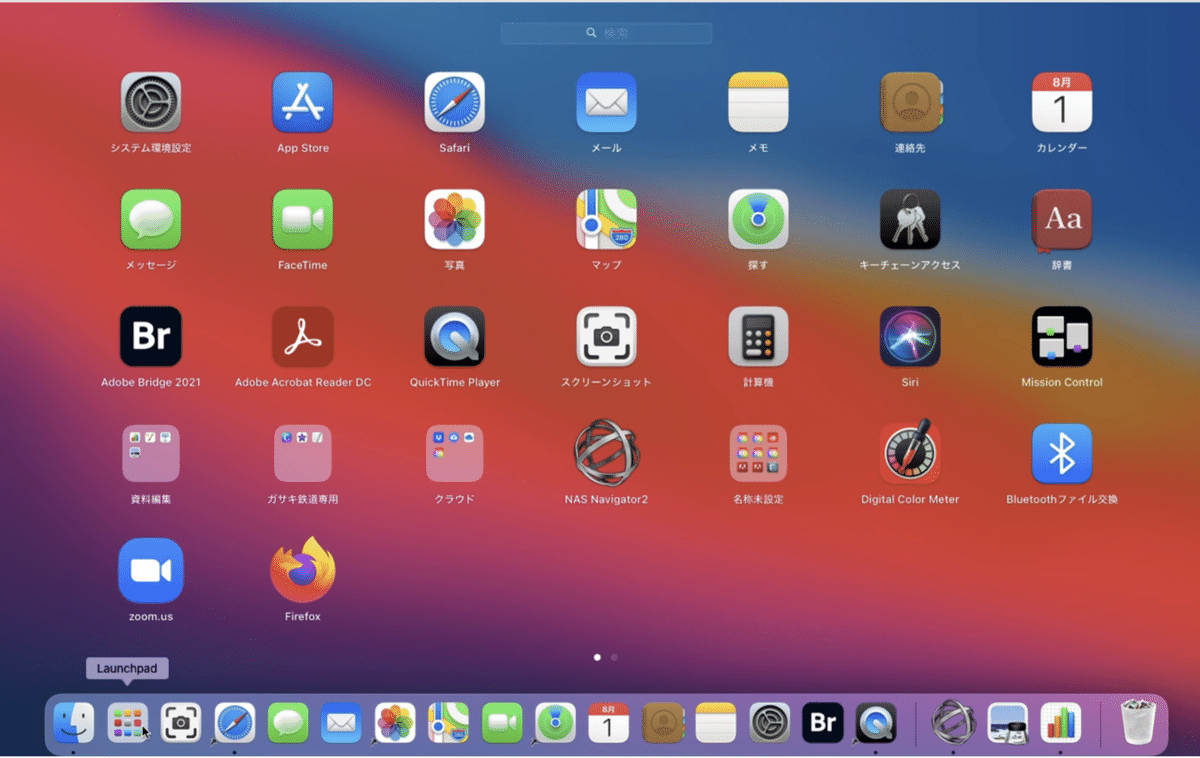Open Adobe Bridge from the Dock
Viewport: 1200px width, 758px height.
[x=823, y=722]
